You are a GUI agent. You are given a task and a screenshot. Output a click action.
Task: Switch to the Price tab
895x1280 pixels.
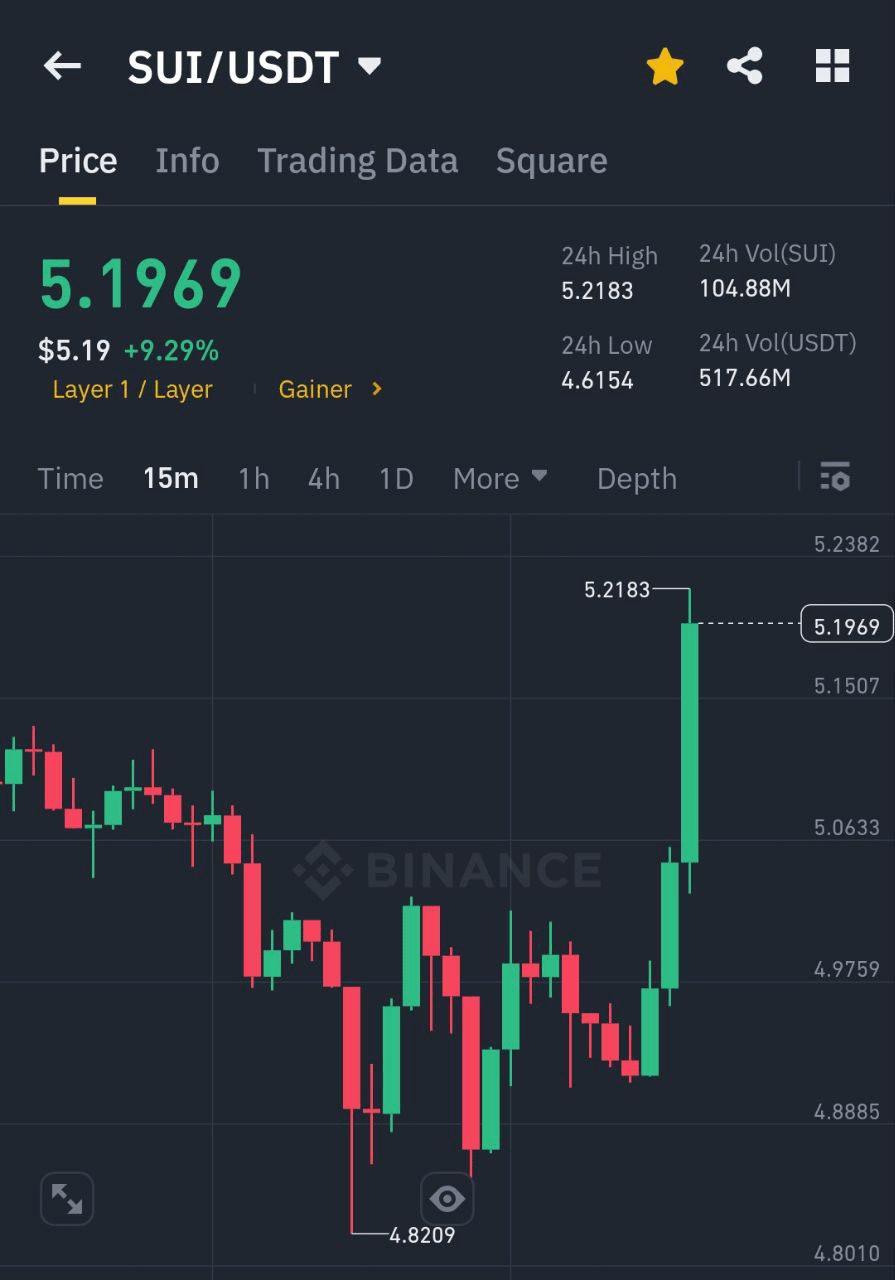pos(78,161)
